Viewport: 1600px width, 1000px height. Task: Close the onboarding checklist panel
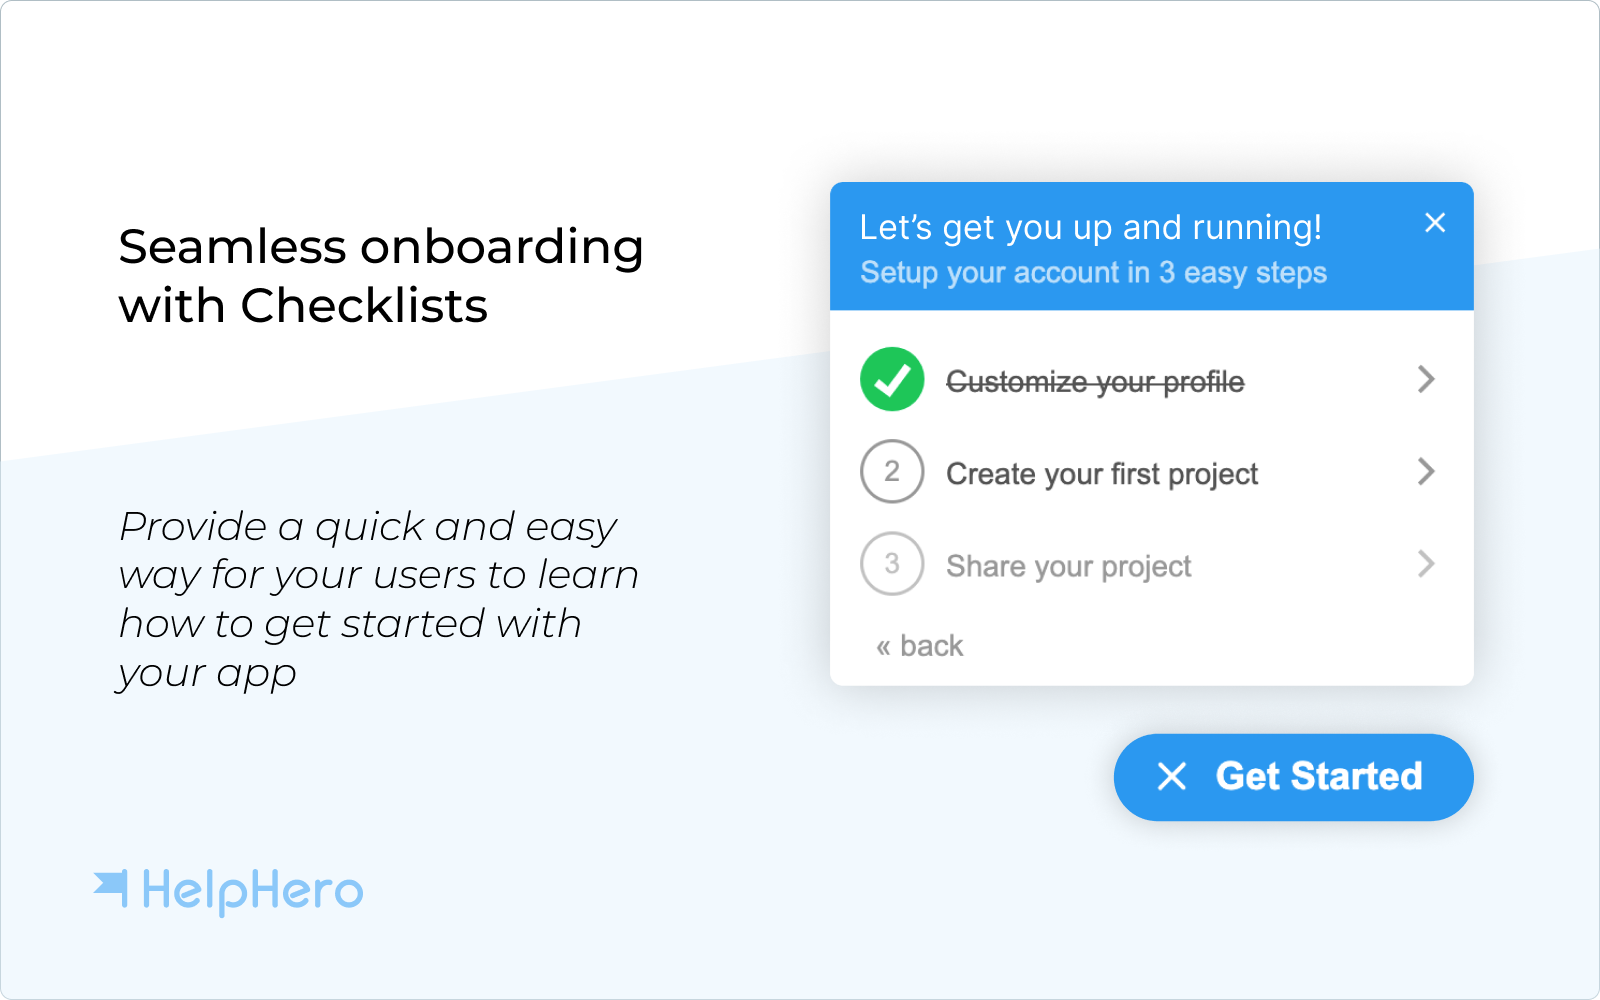(x=1434, y=223)
